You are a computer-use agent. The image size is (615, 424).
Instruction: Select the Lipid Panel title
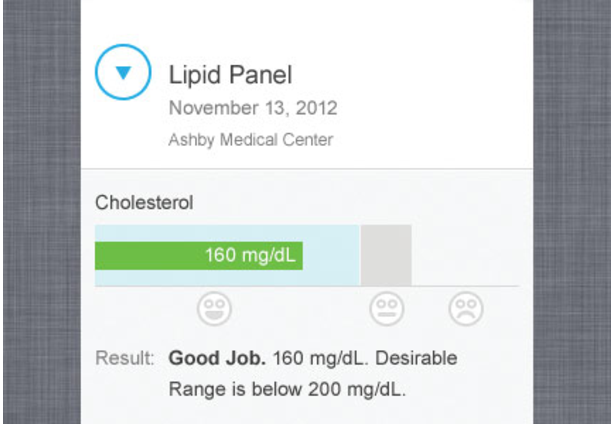coord(230,75)
